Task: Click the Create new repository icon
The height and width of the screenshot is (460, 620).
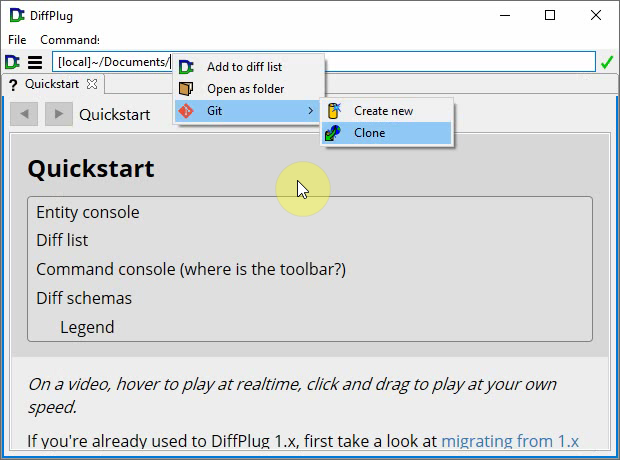Action: tap(334, 111)
